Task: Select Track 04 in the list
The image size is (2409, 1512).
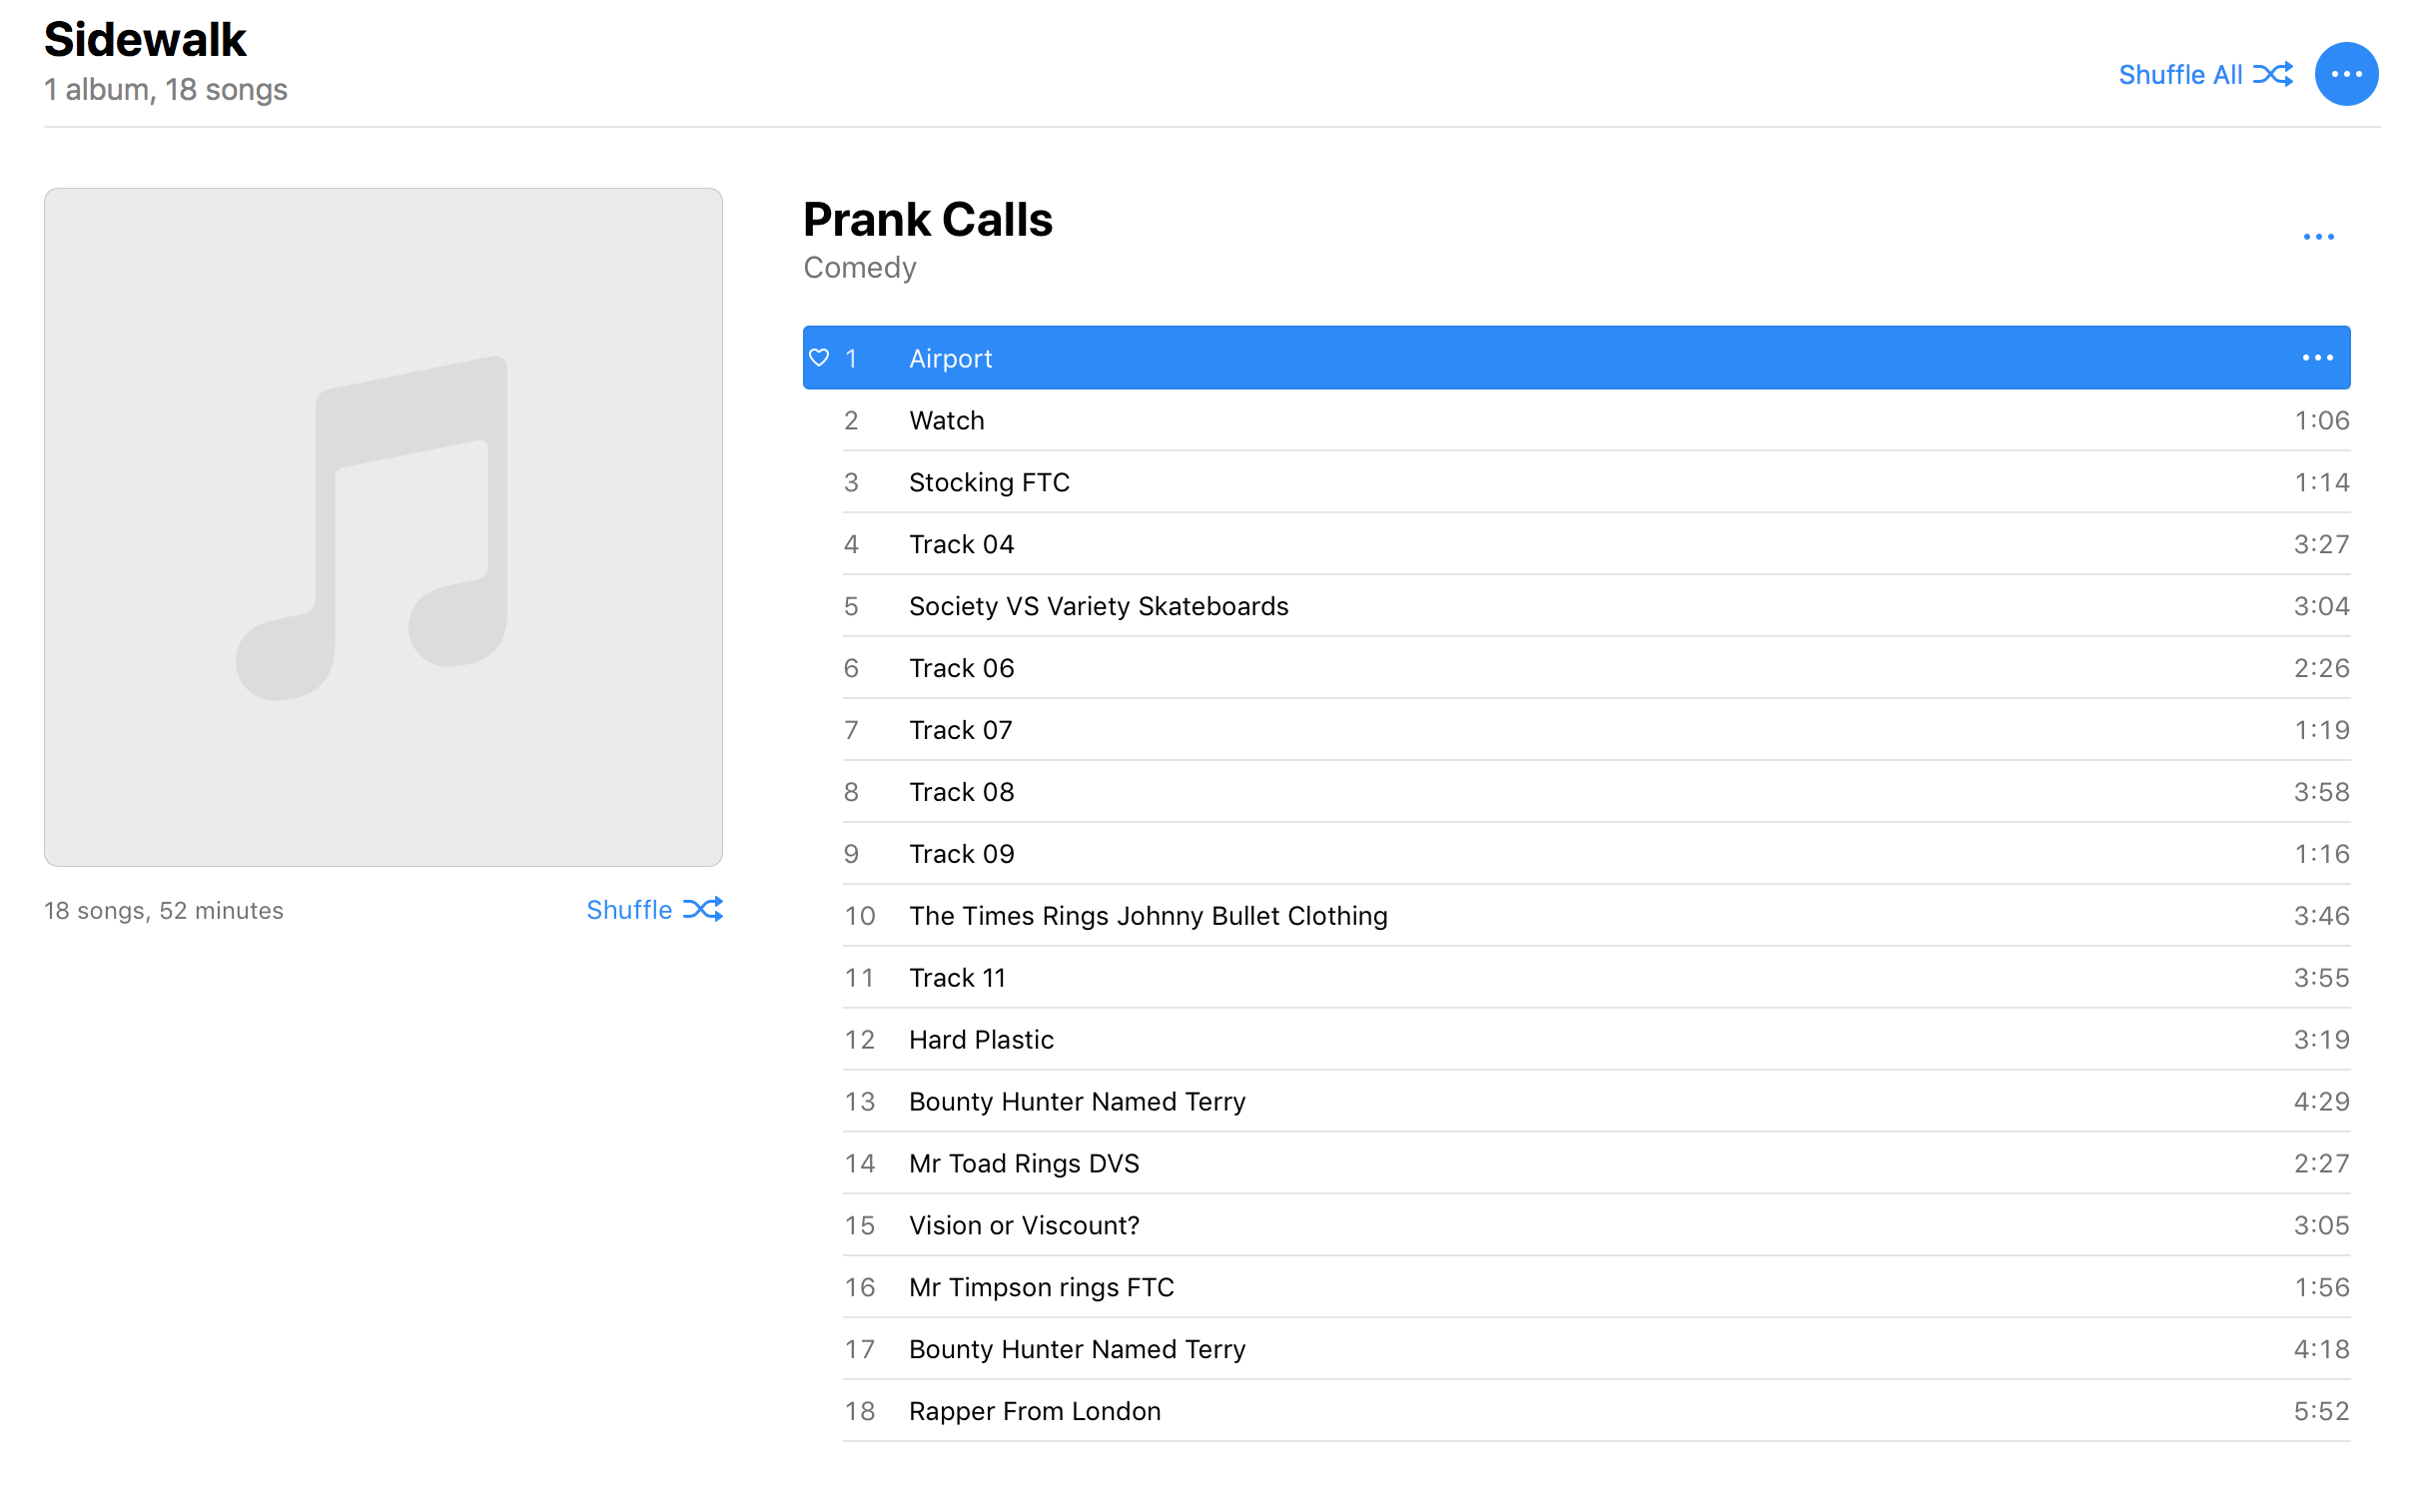Action: pos(961,545)
